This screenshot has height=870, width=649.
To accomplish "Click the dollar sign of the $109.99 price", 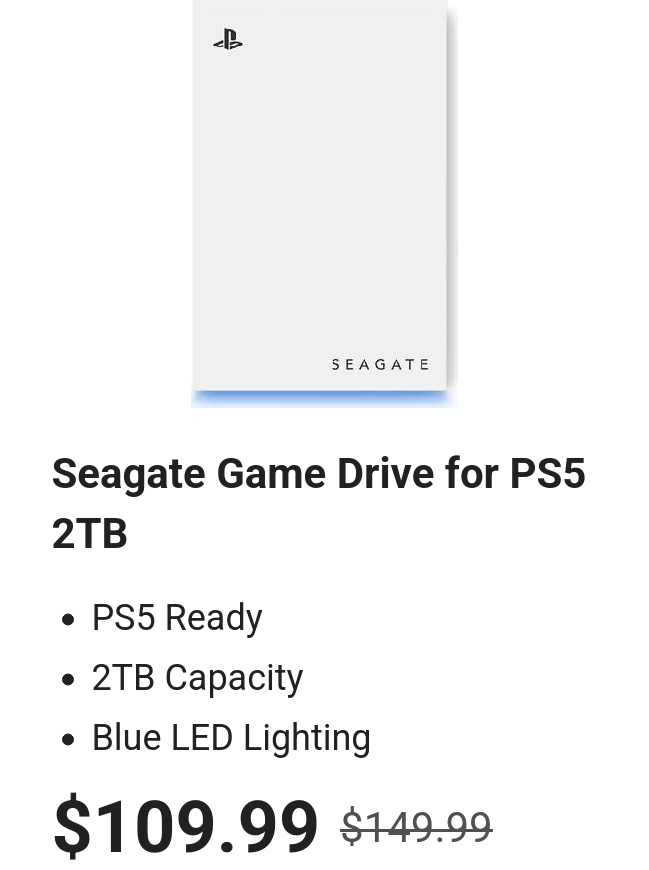I will 71,827.
